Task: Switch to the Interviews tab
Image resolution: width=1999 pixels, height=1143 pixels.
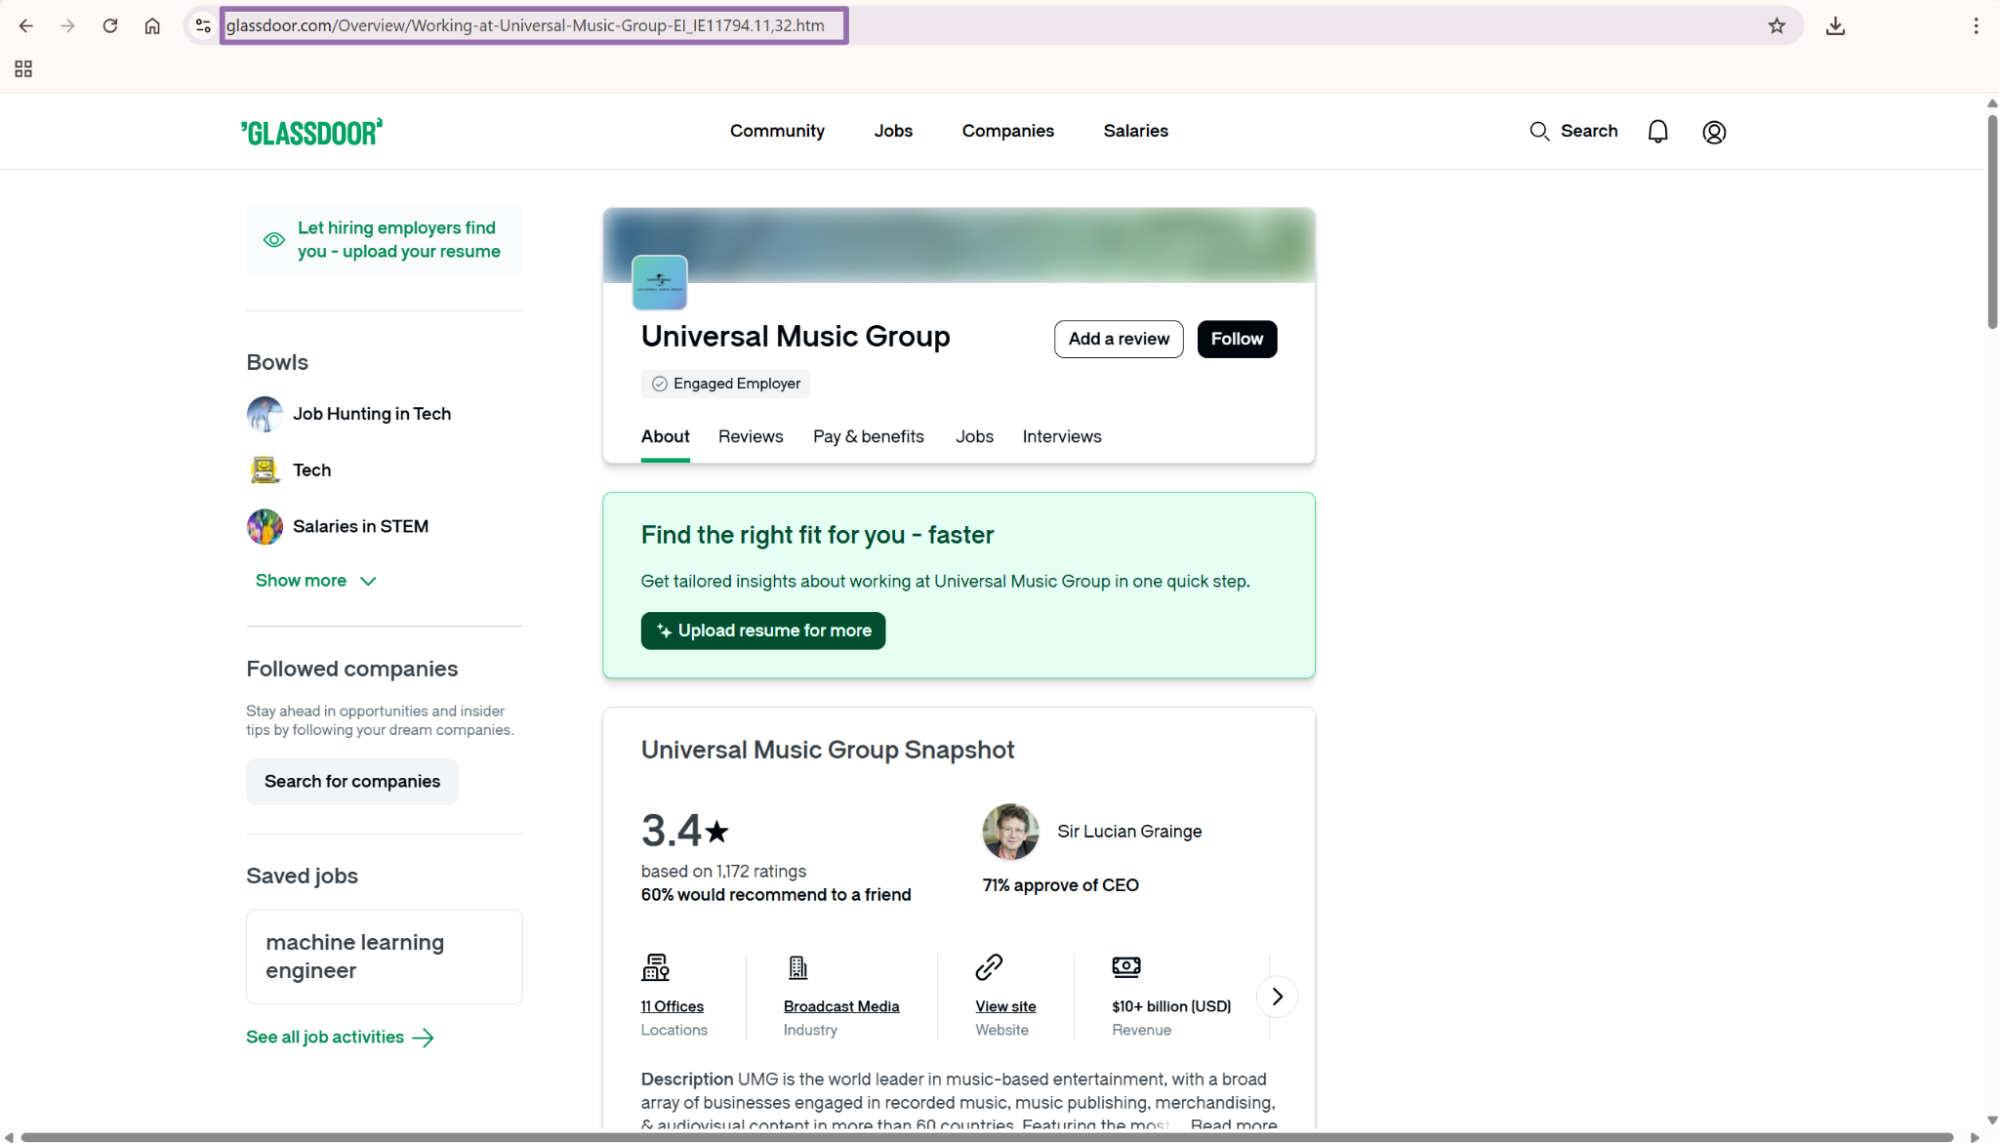Action: (1062, 437)
